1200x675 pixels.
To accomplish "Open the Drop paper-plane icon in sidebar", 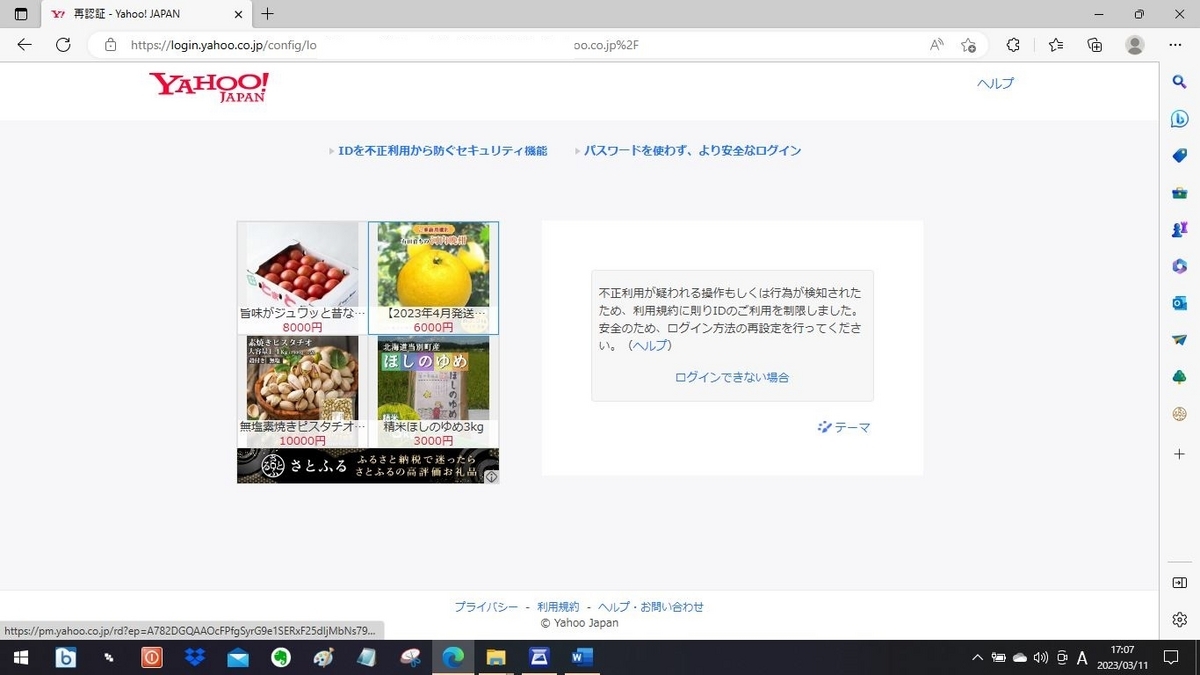I will pyautogui.click(x=1179, y=340).
